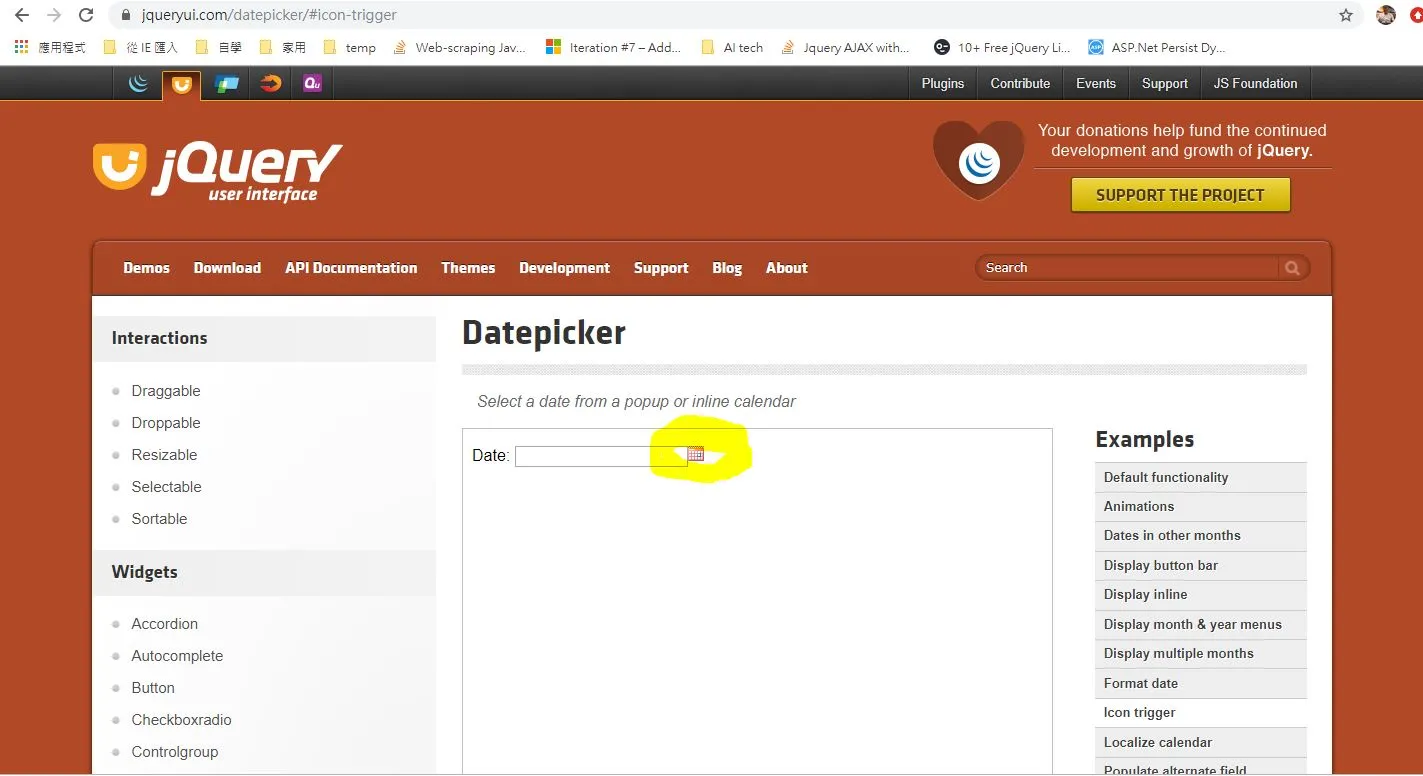
Task: Open Contribute in the top bar
Action: click(x=1020, y=84)
